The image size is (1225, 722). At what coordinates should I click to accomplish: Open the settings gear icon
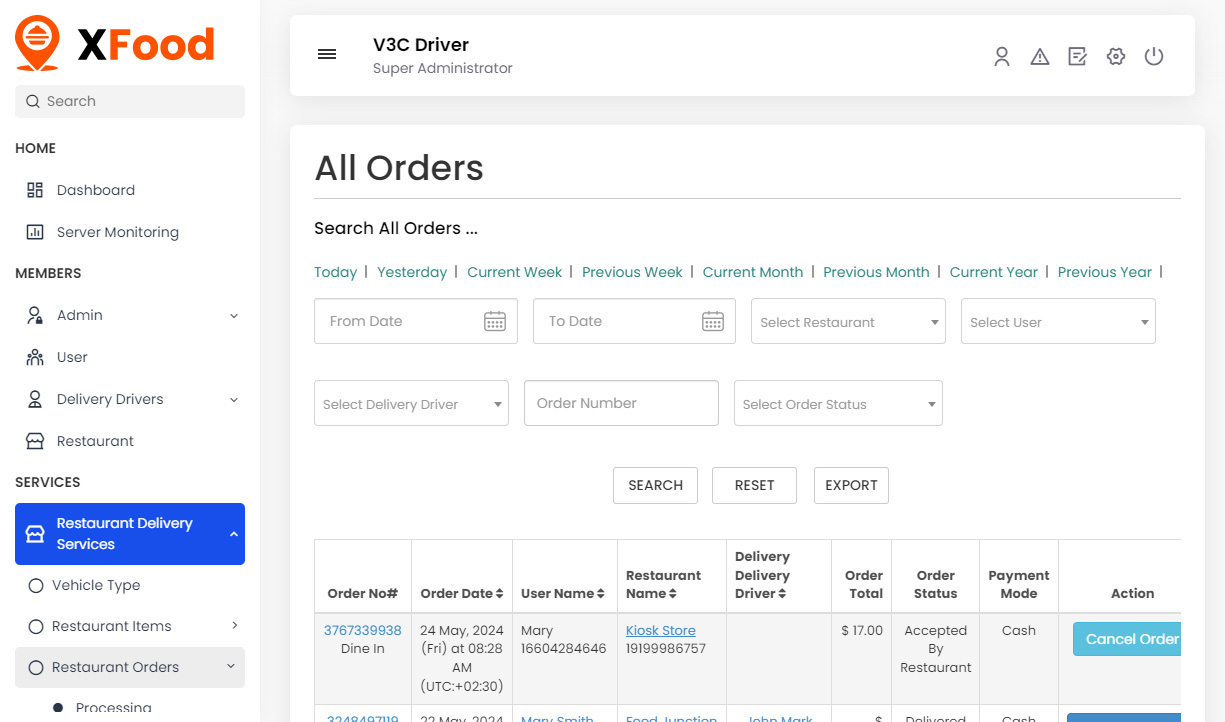click(1115, 56)
